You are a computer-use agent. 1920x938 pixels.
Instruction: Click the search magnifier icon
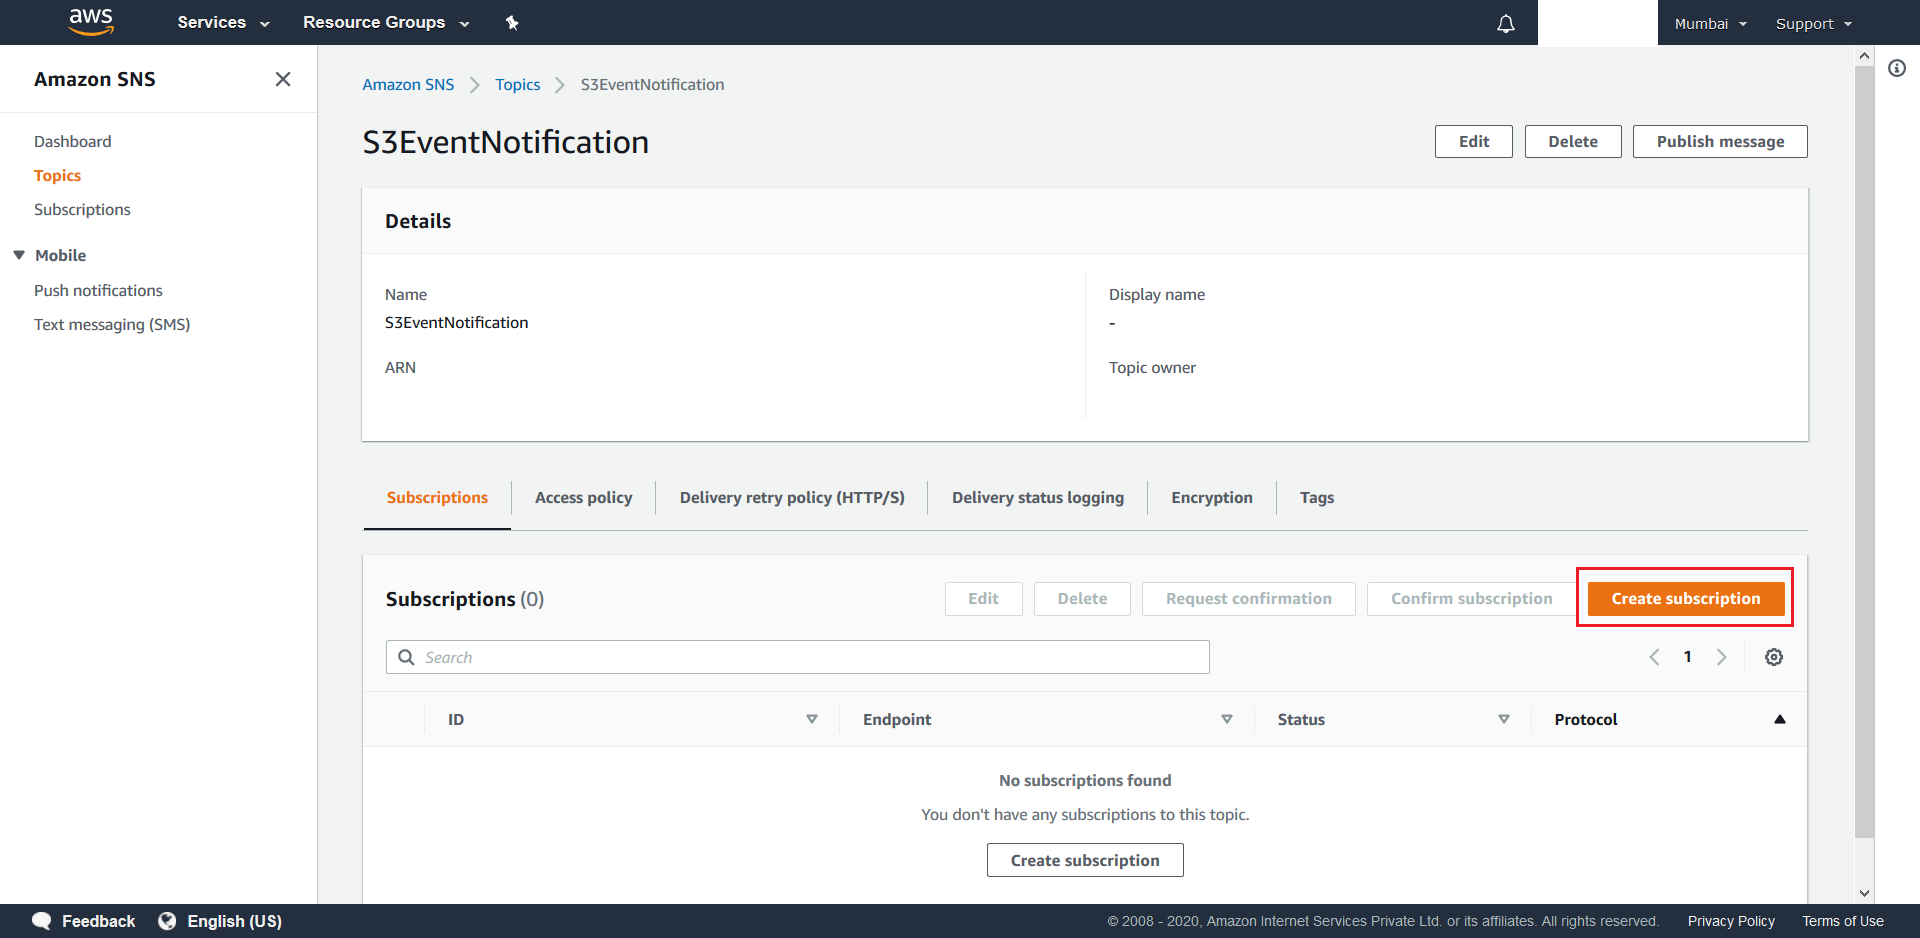pos(406,657)
